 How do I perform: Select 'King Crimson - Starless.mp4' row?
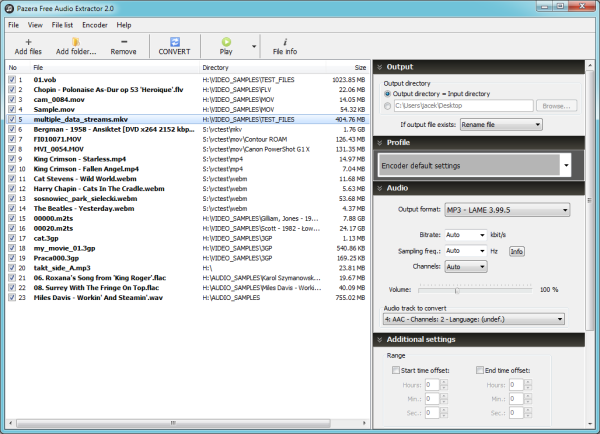pyautogui.click(x=188, y=159)
